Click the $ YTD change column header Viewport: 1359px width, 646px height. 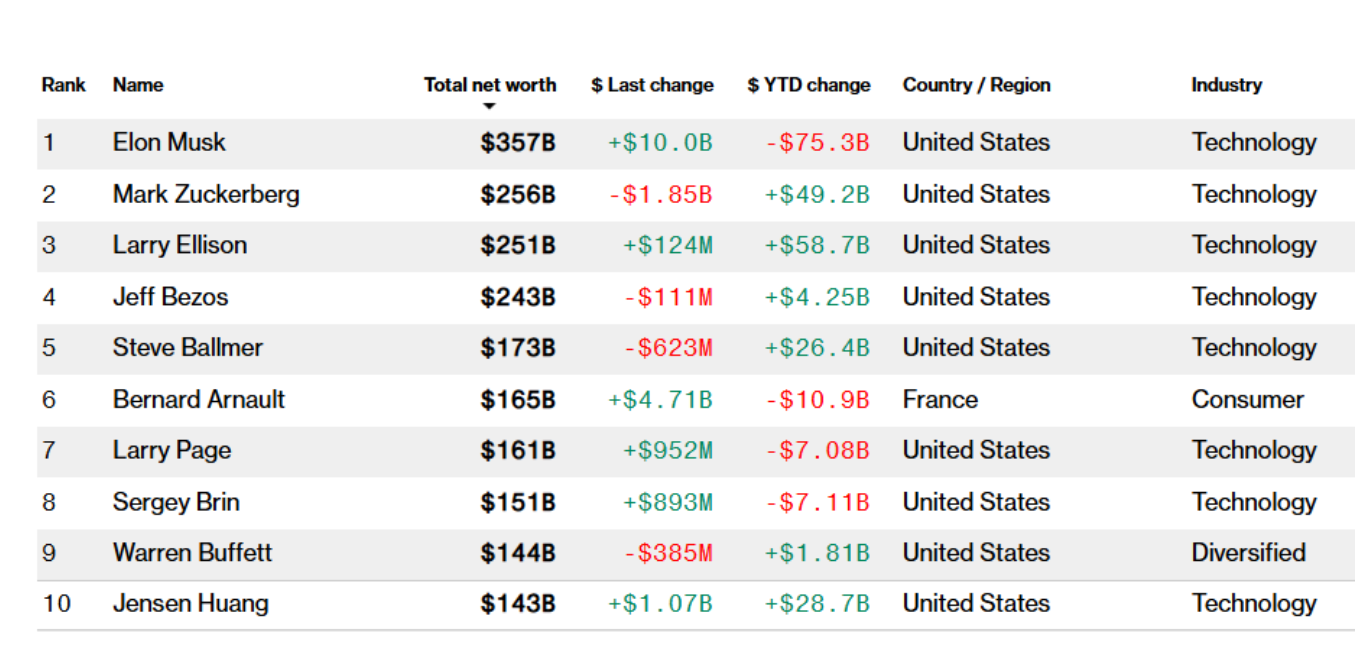coord(809,85)
